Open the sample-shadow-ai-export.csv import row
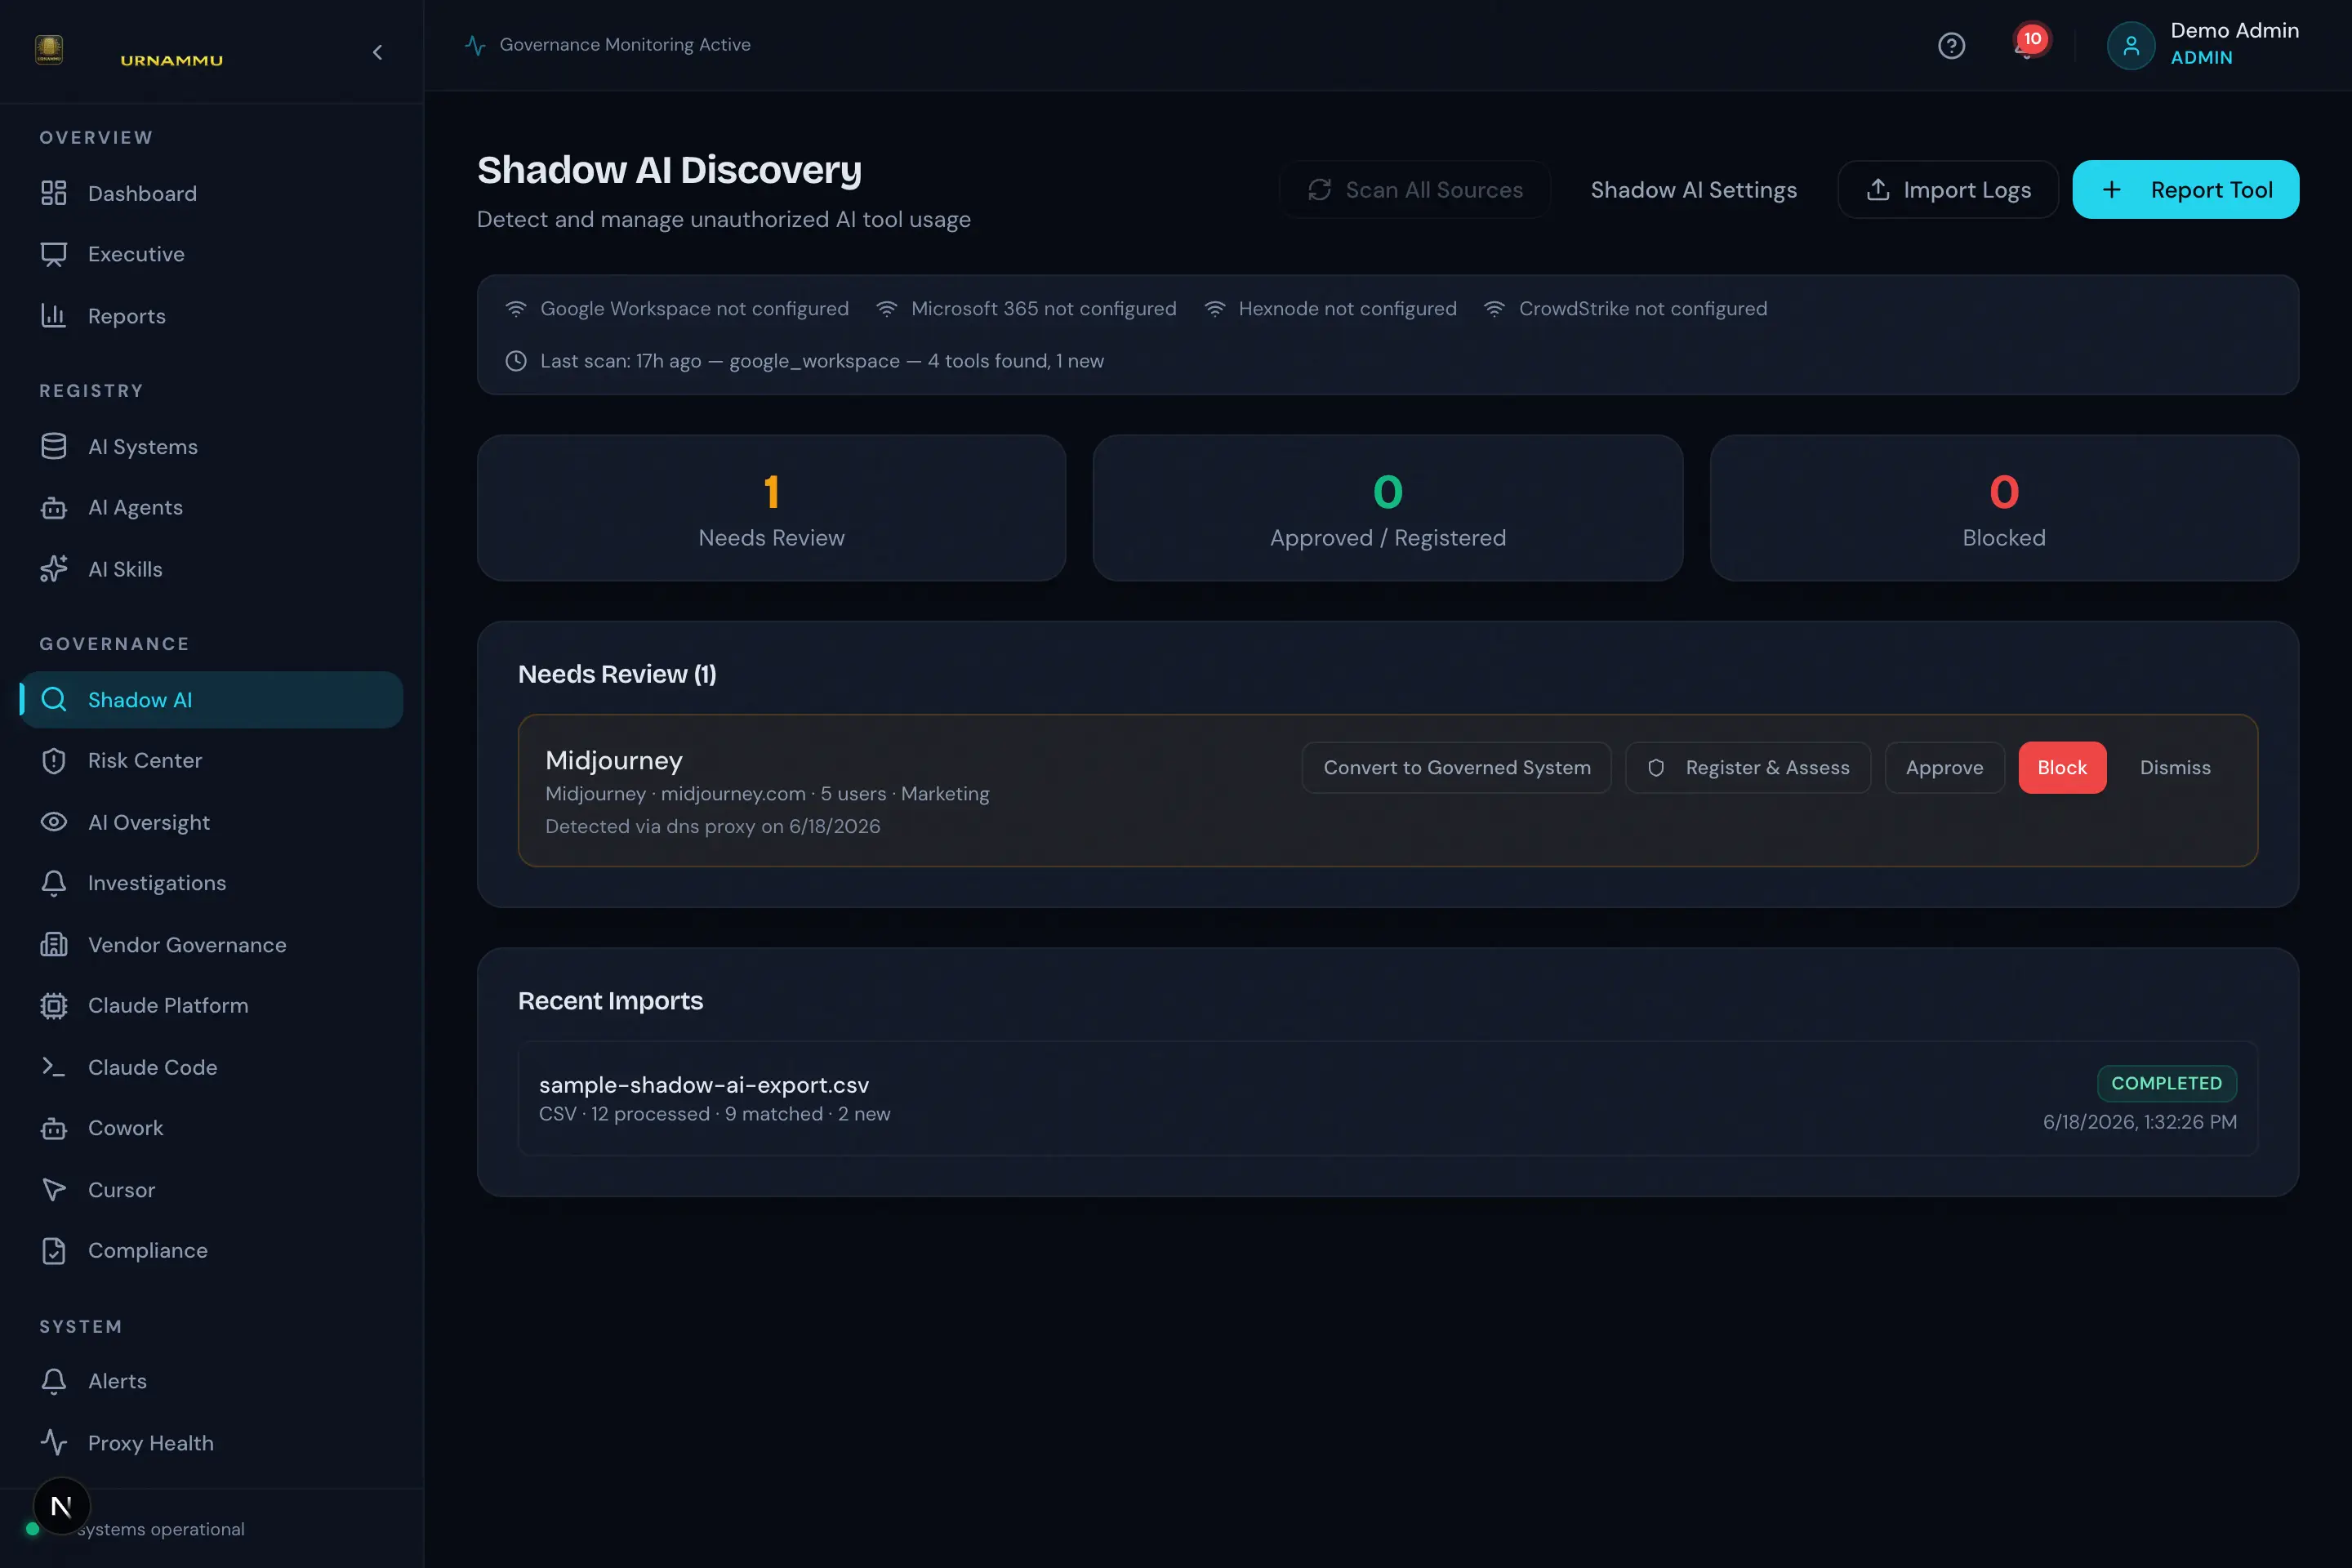The image size is (2352, 1568). click(1388, 1099)
